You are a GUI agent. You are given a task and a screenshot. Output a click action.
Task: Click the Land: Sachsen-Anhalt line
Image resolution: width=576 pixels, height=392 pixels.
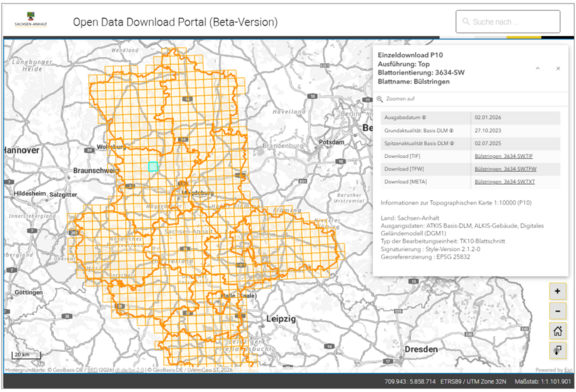410,218
